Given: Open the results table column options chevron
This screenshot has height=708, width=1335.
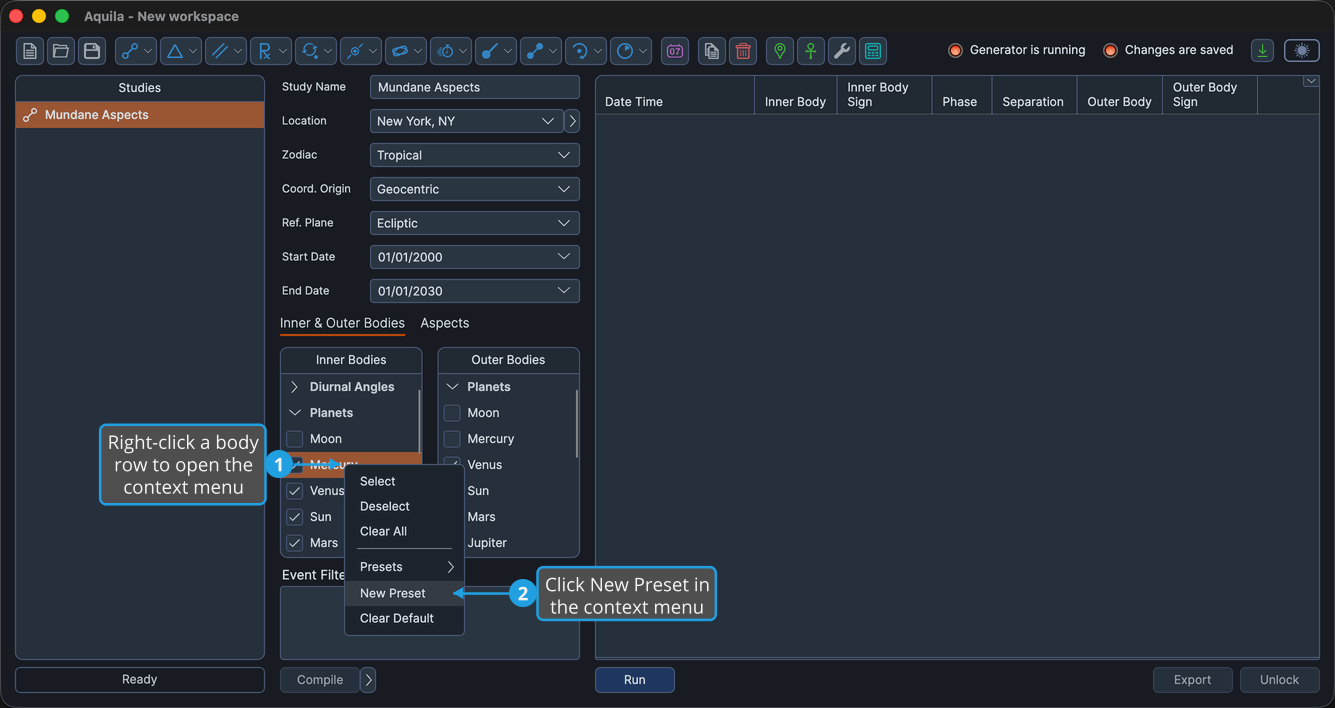Looking at the screenshot, I should pos(1311,82).
